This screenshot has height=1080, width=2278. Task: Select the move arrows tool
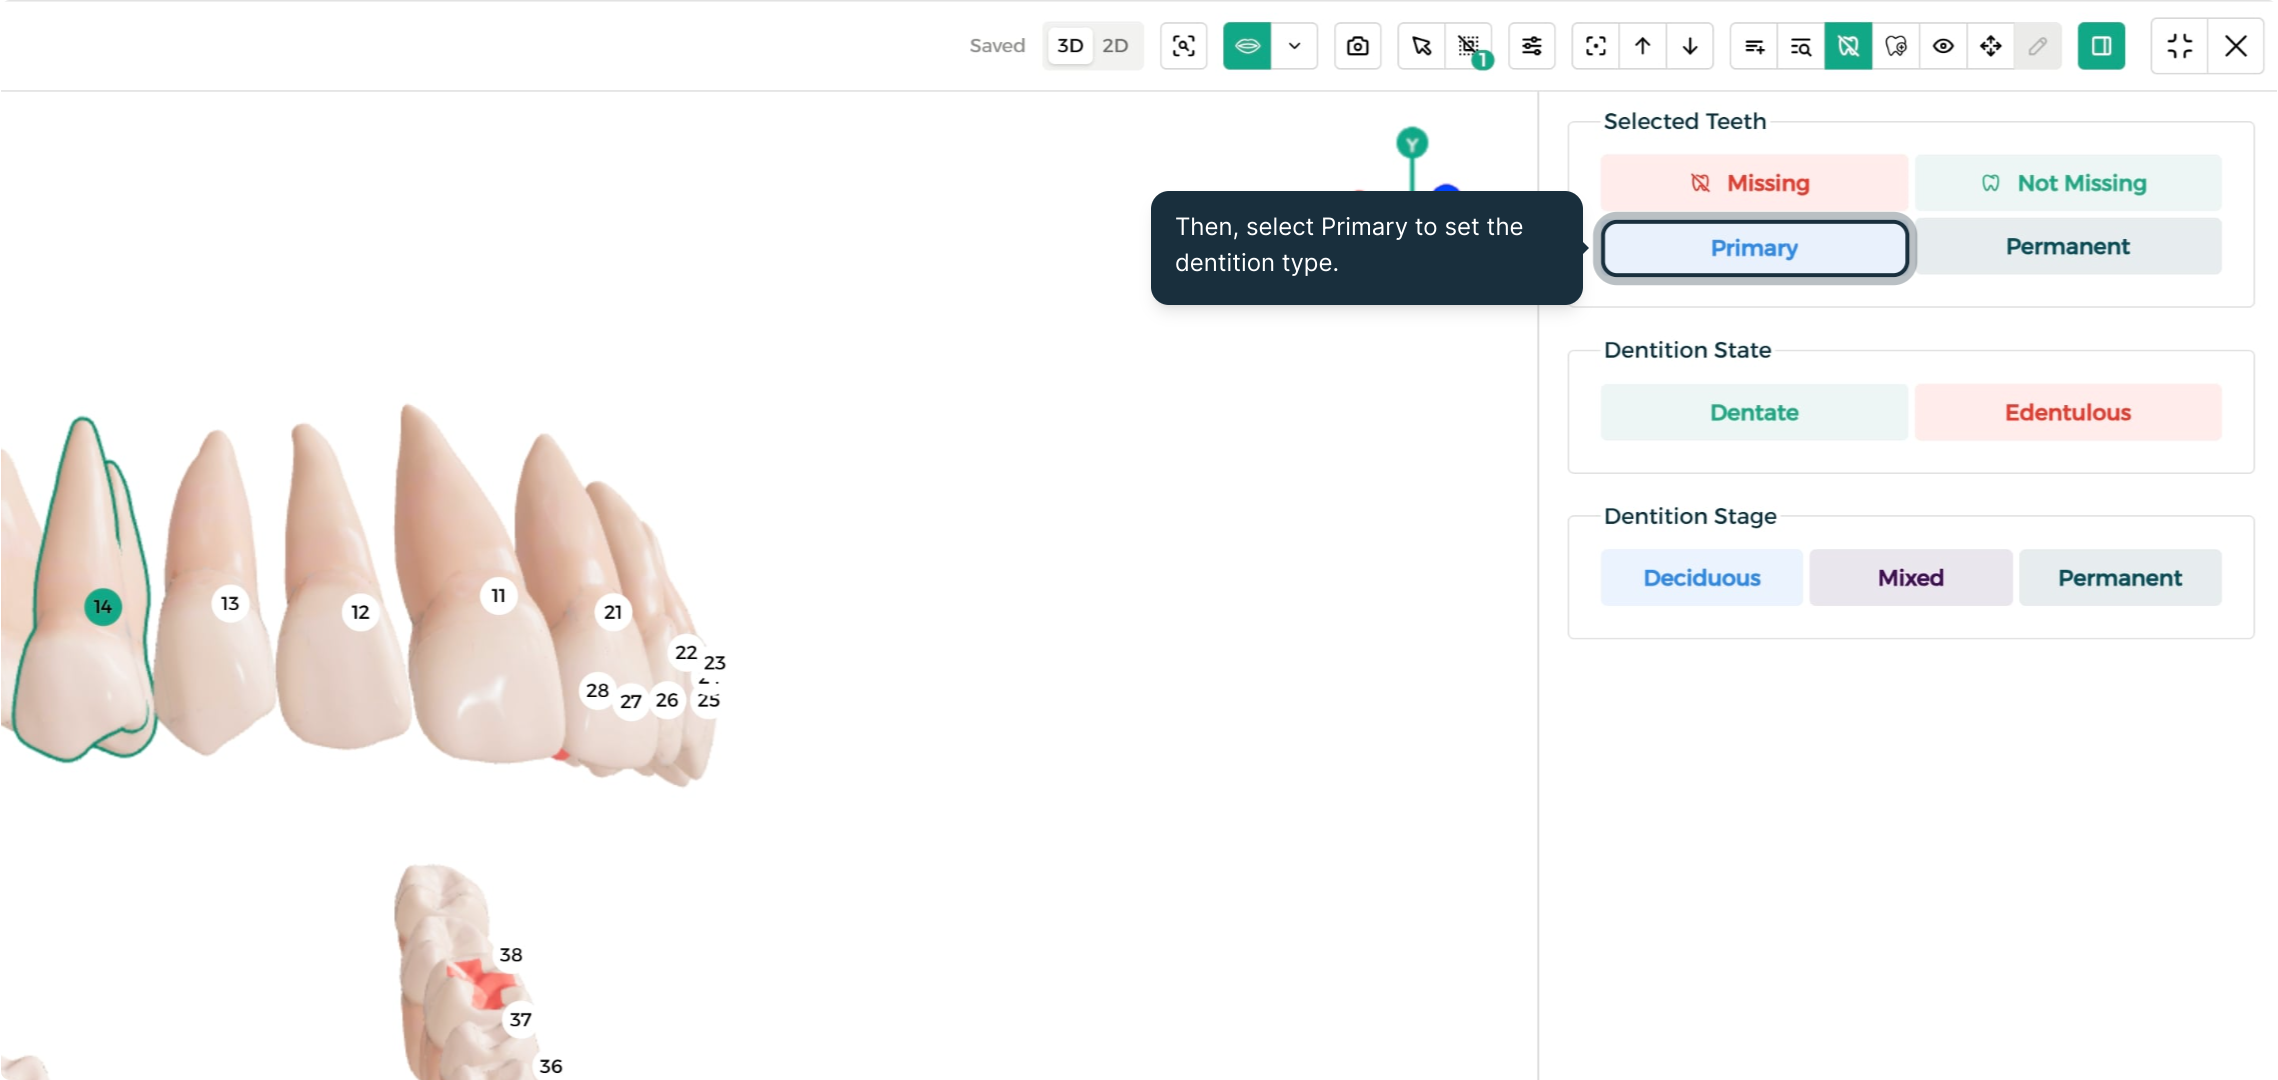click(x=1991, y=46)
